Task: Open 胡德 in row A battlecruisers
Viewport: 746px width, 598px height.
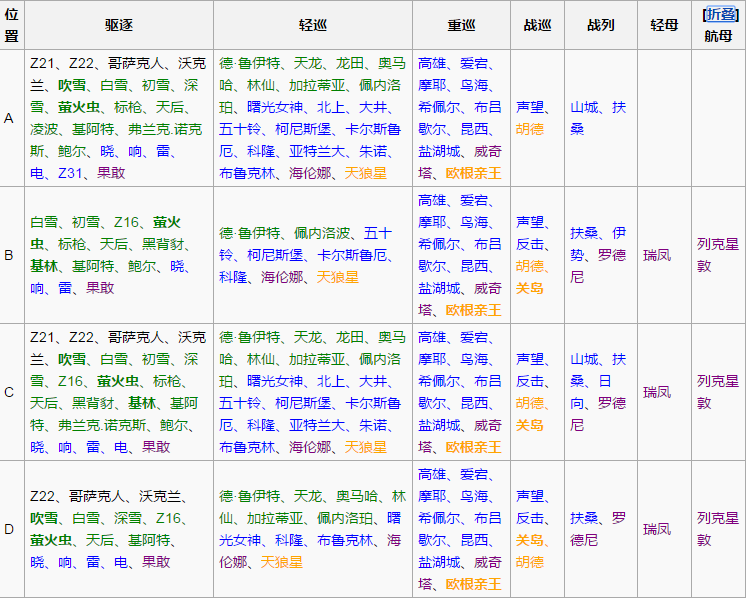Action: point(530,129)
